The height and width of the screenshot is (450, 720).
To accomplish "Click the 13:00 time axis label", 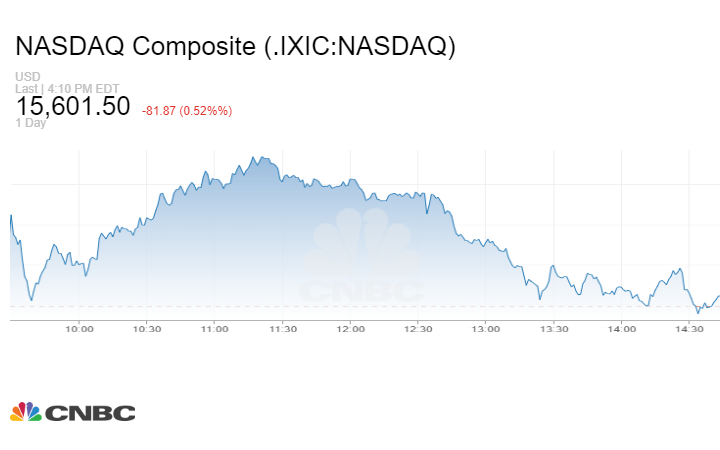I will 486,328.
